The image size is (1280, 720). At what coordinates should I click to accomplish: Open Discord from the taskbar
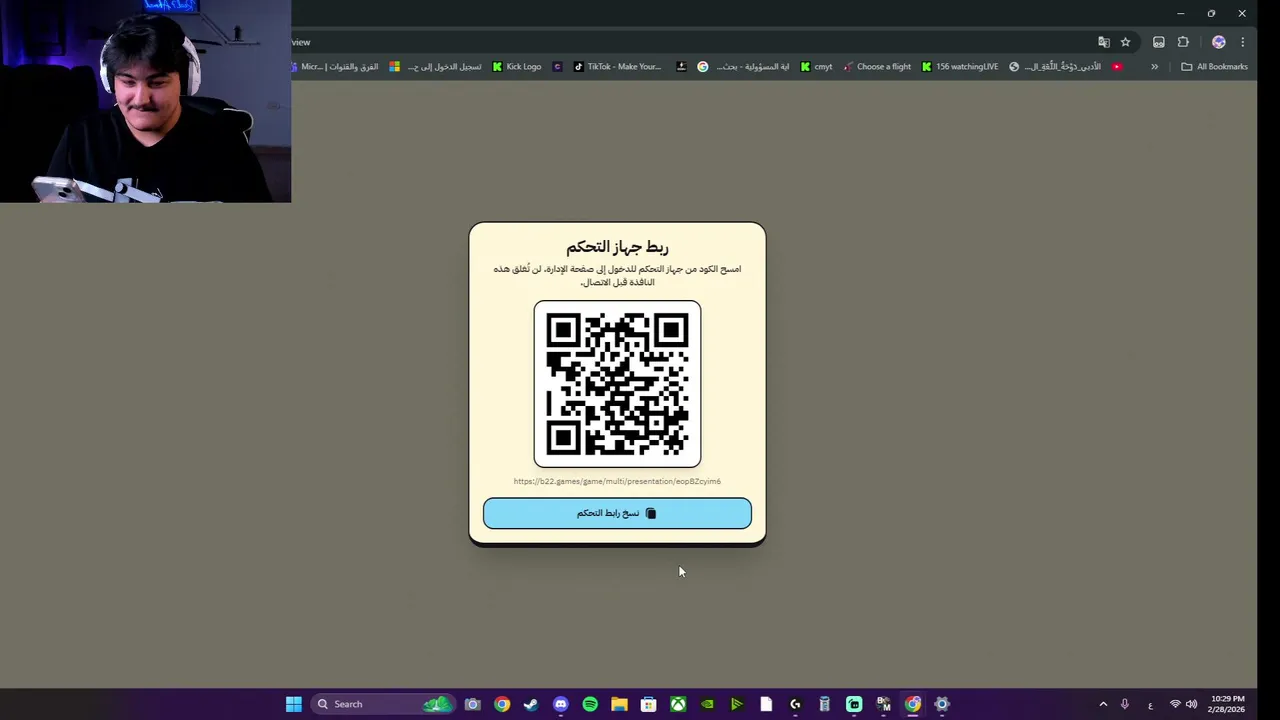tap(561, 704)
